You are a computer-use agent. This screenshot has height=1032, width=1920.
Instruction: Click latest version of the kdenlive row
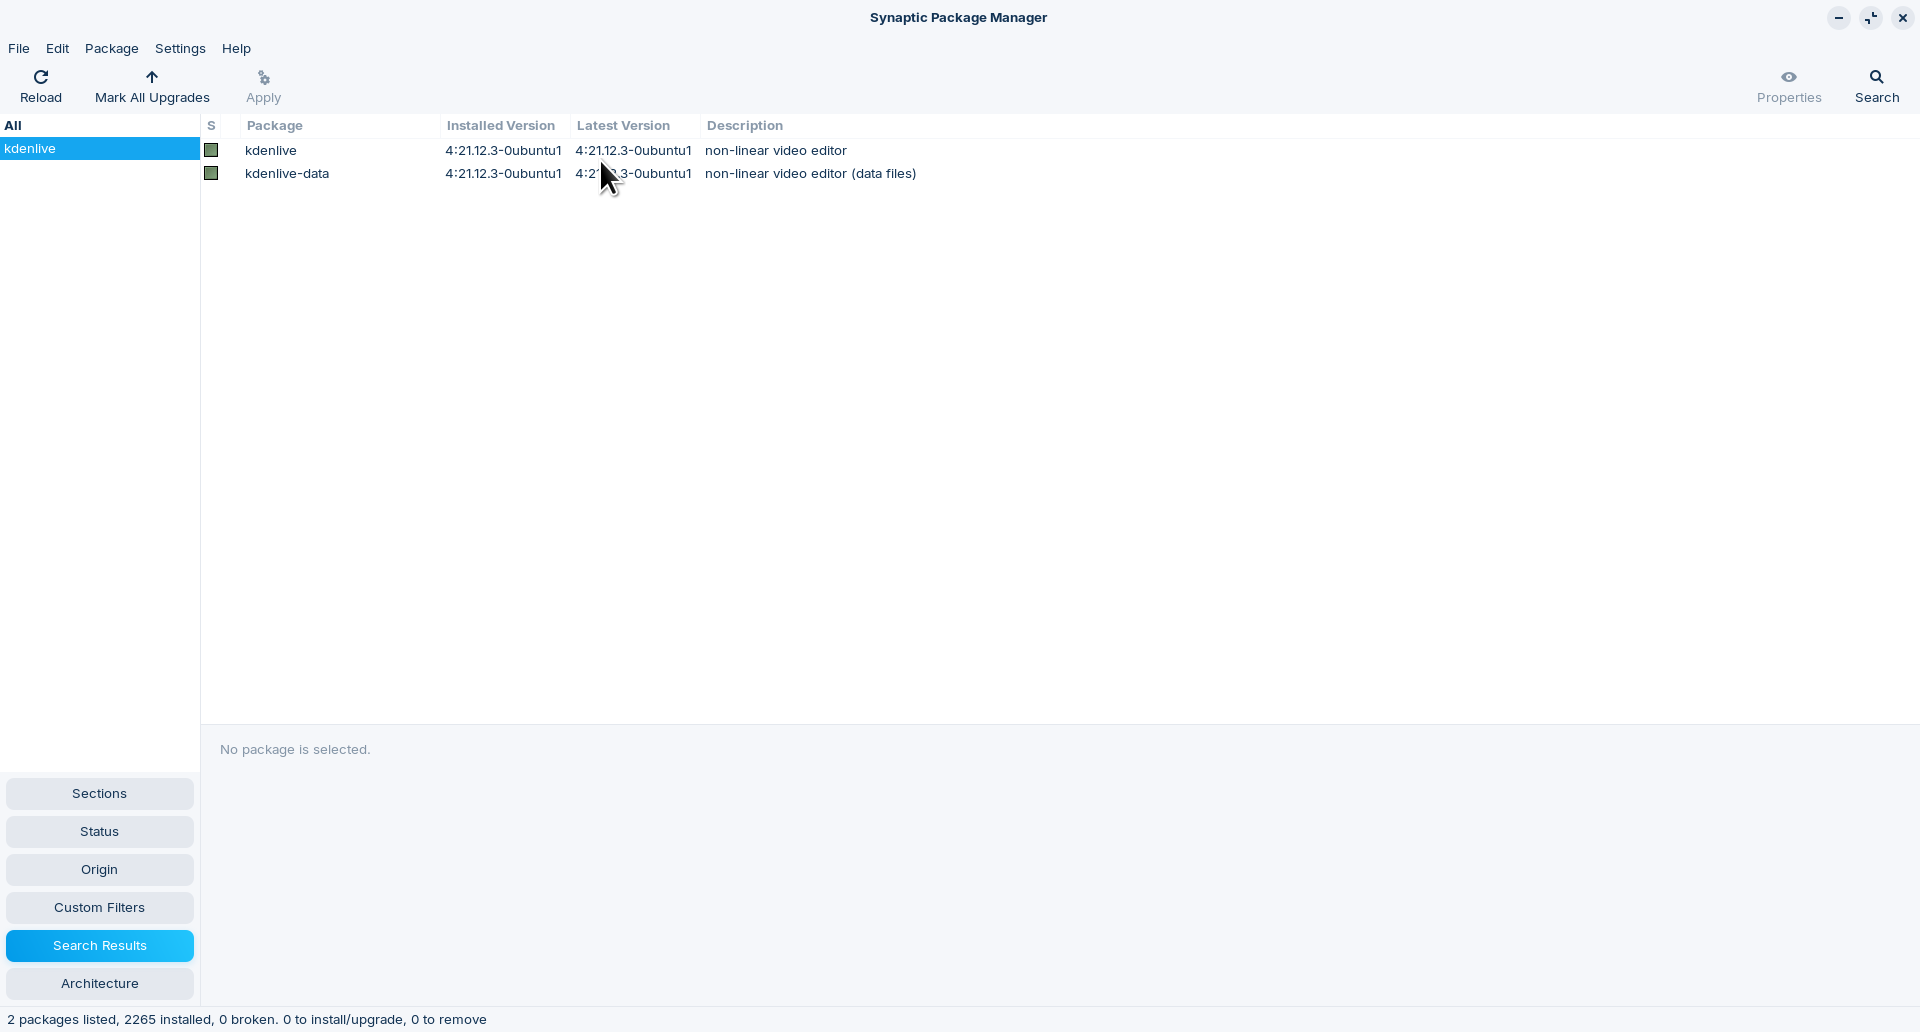click(x=633, y=150)
